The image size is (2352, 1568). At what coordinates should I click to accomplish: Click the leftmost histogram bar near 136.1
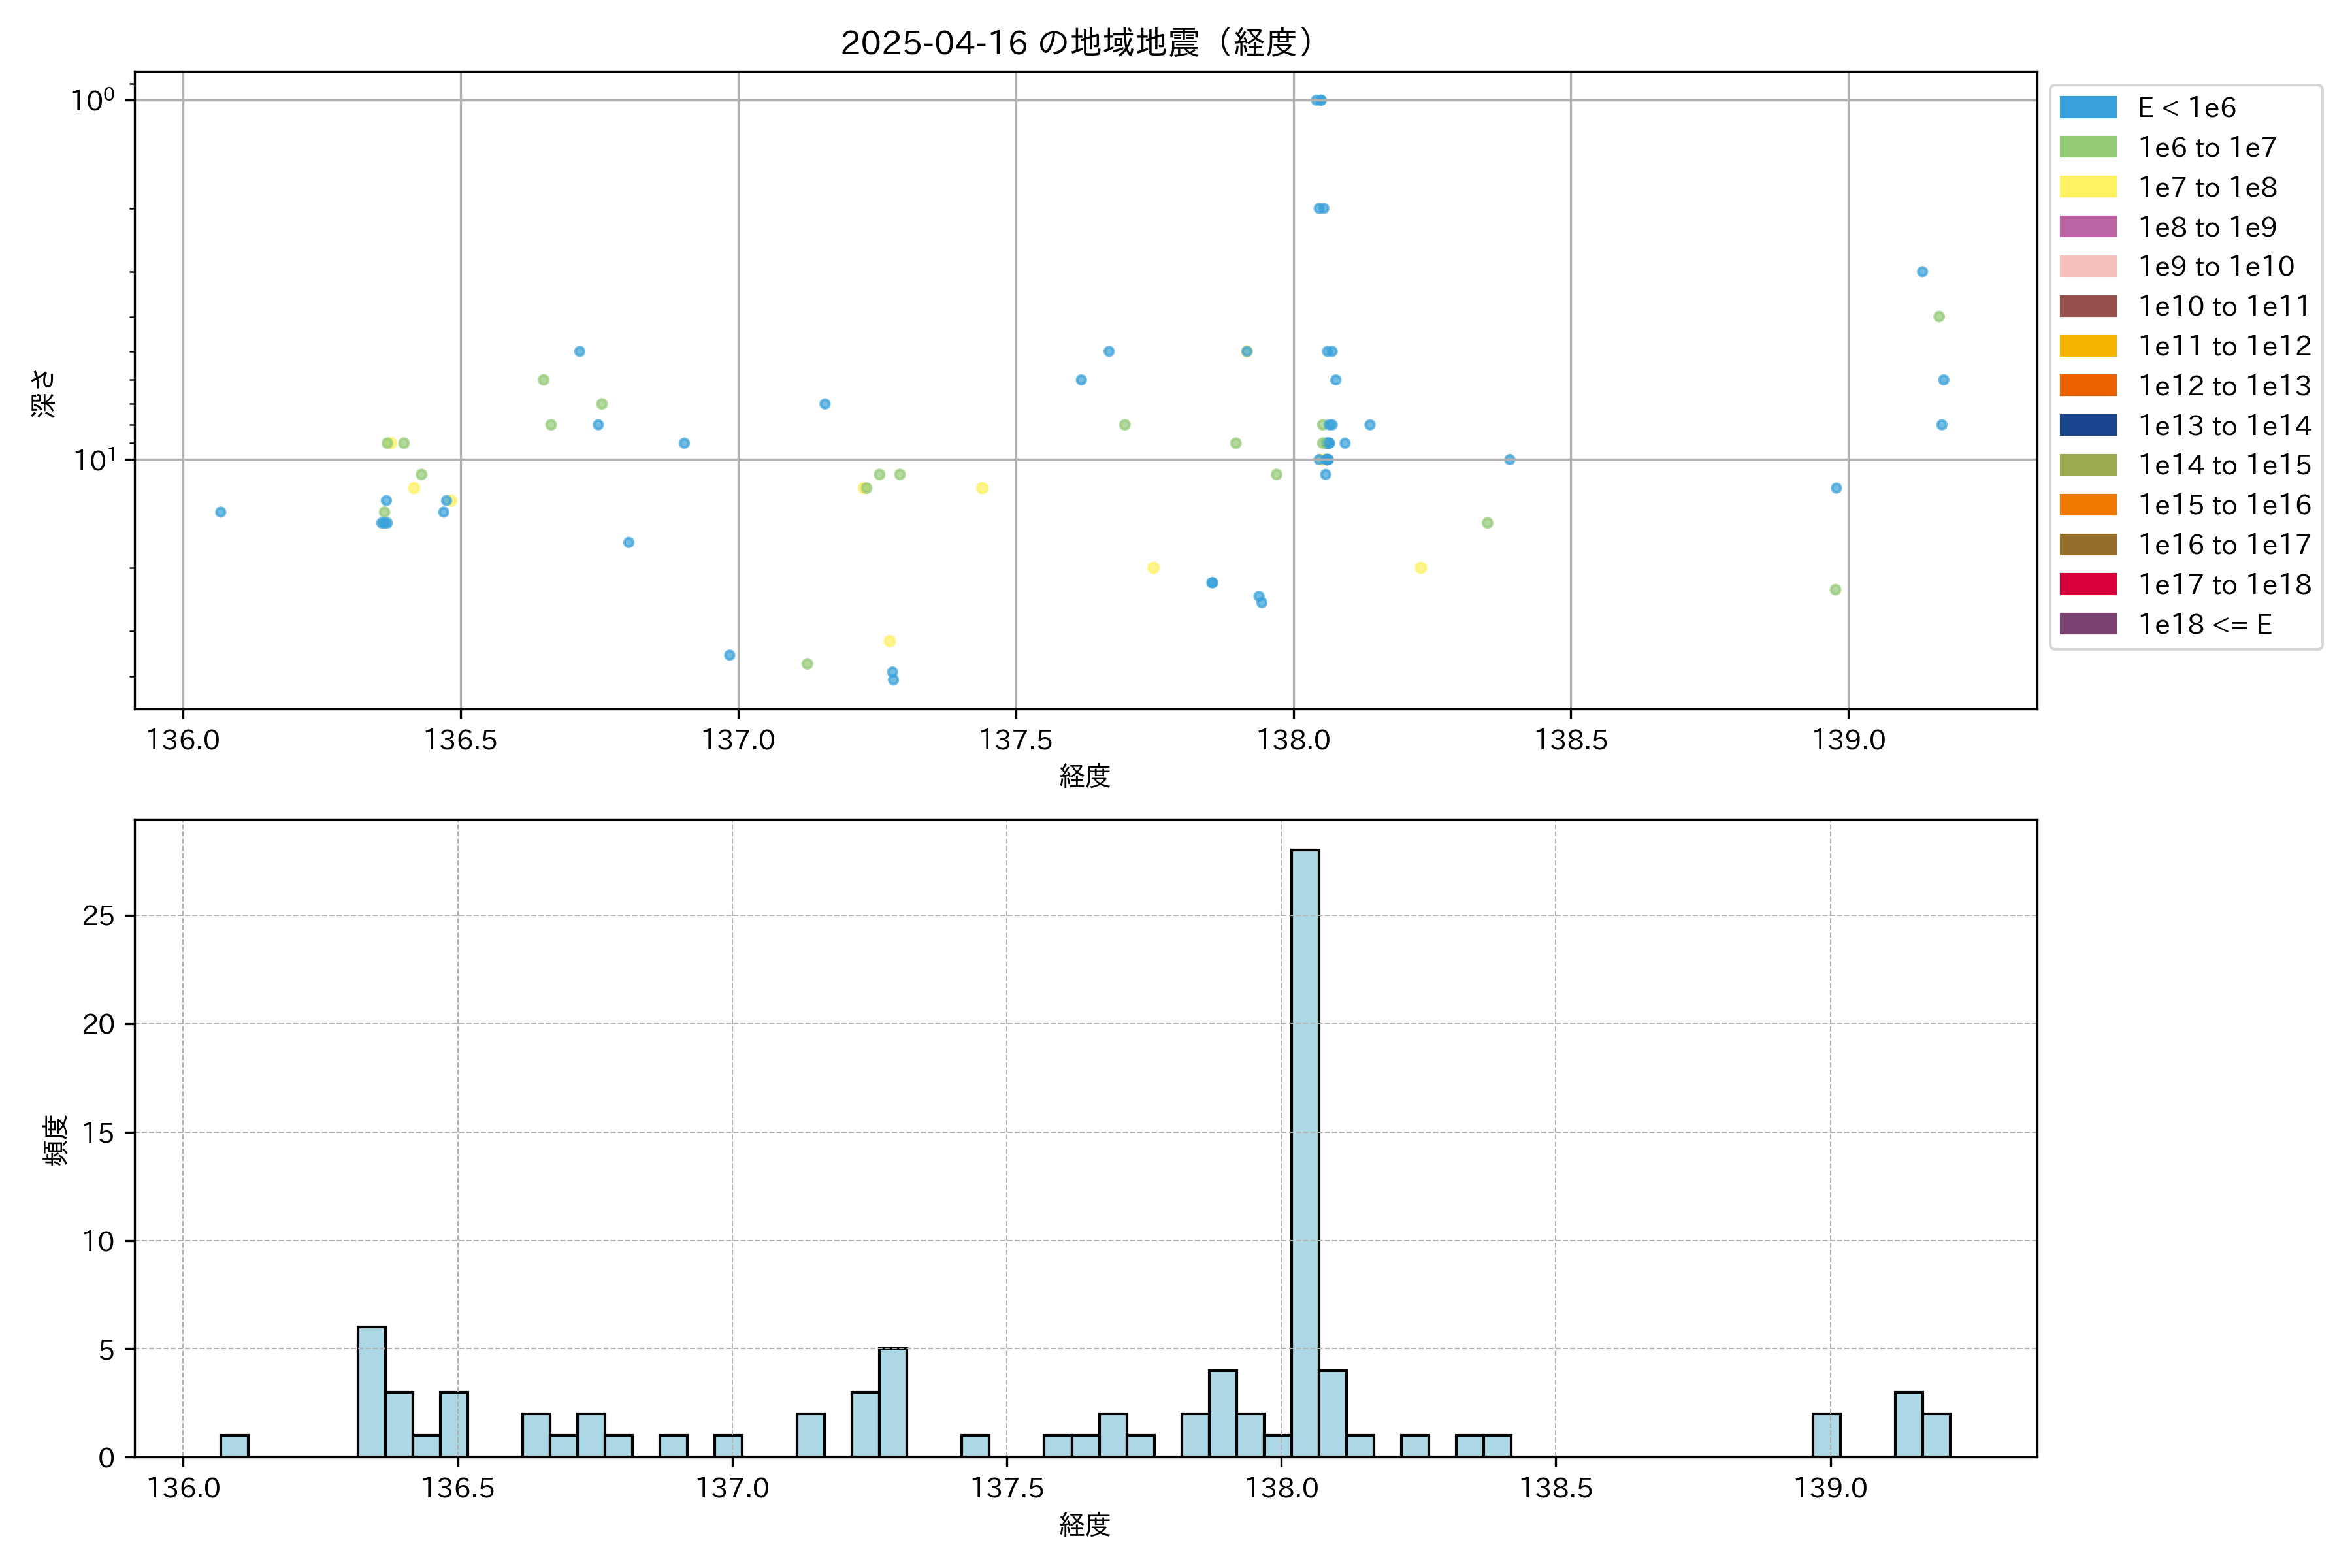234,1445
